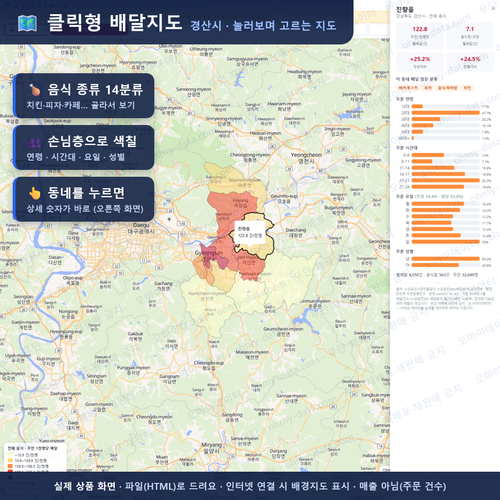The height and width of the screenshot is (500, 500).
Task: Click the 진량읍 122.8 map tooltip
Action: pos(250,232)
